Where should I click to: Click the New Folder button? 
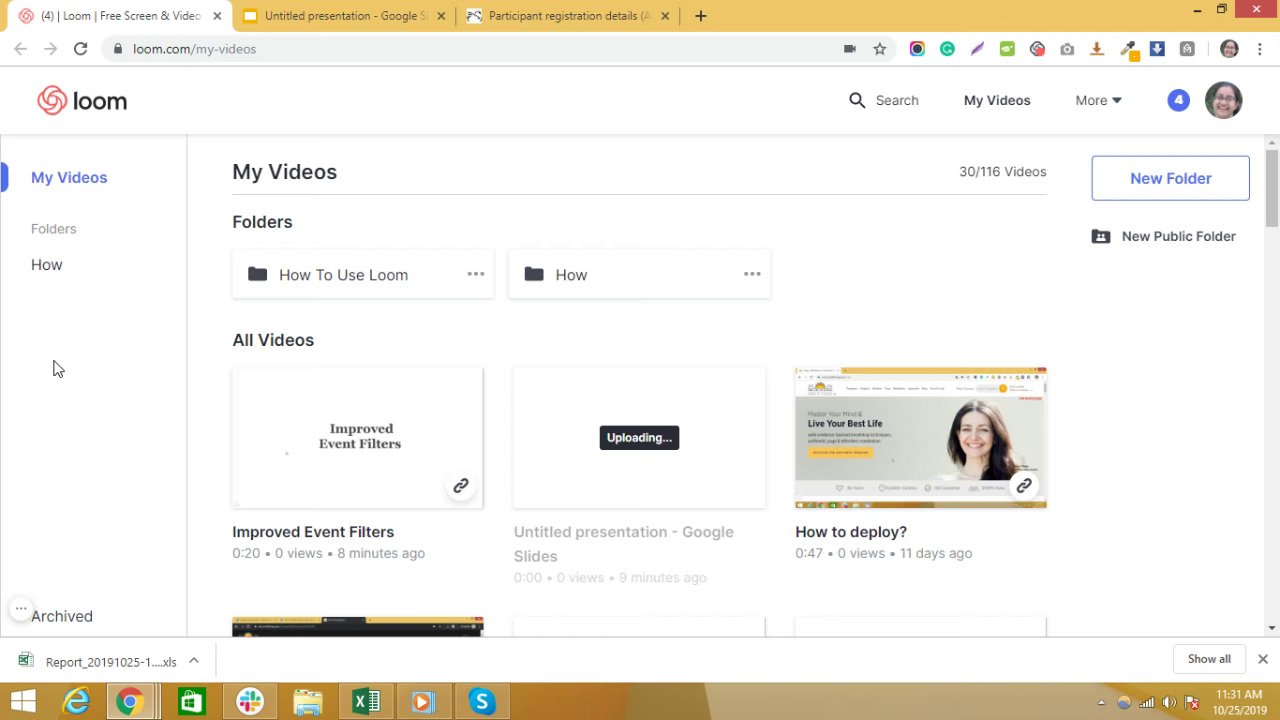(x=1170, y=178)
